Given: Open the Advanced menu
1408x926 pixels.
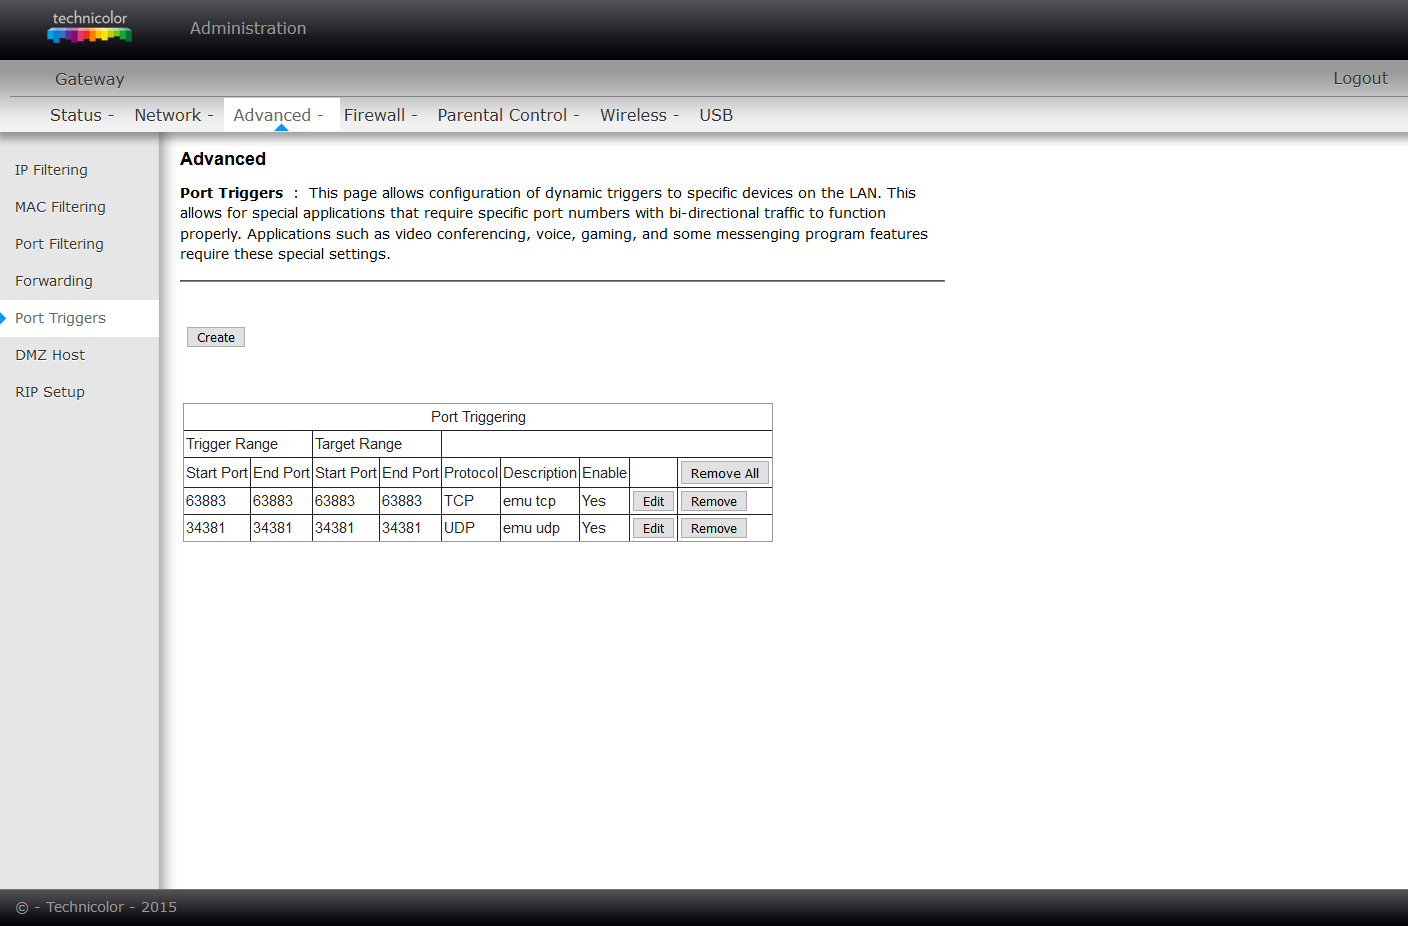Looking at the screenshot, I should 279,115.
